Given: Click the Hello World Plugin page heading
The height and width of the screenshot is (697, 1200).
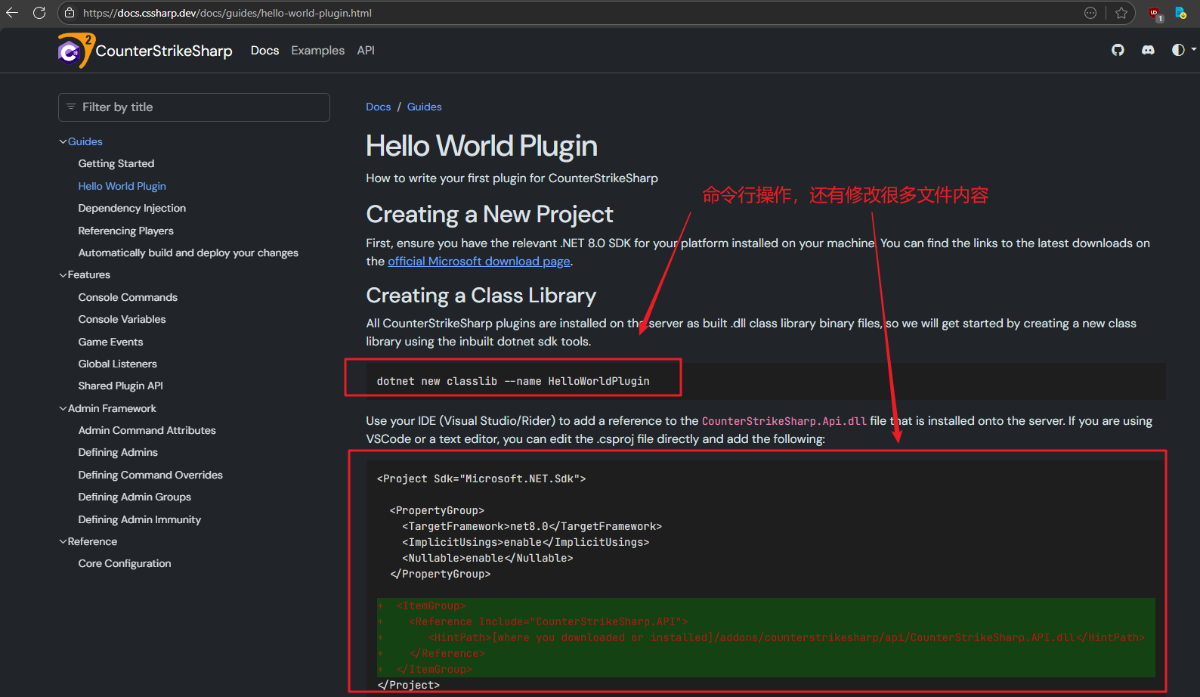Looking at the screenshot, I should pos(482,146).
